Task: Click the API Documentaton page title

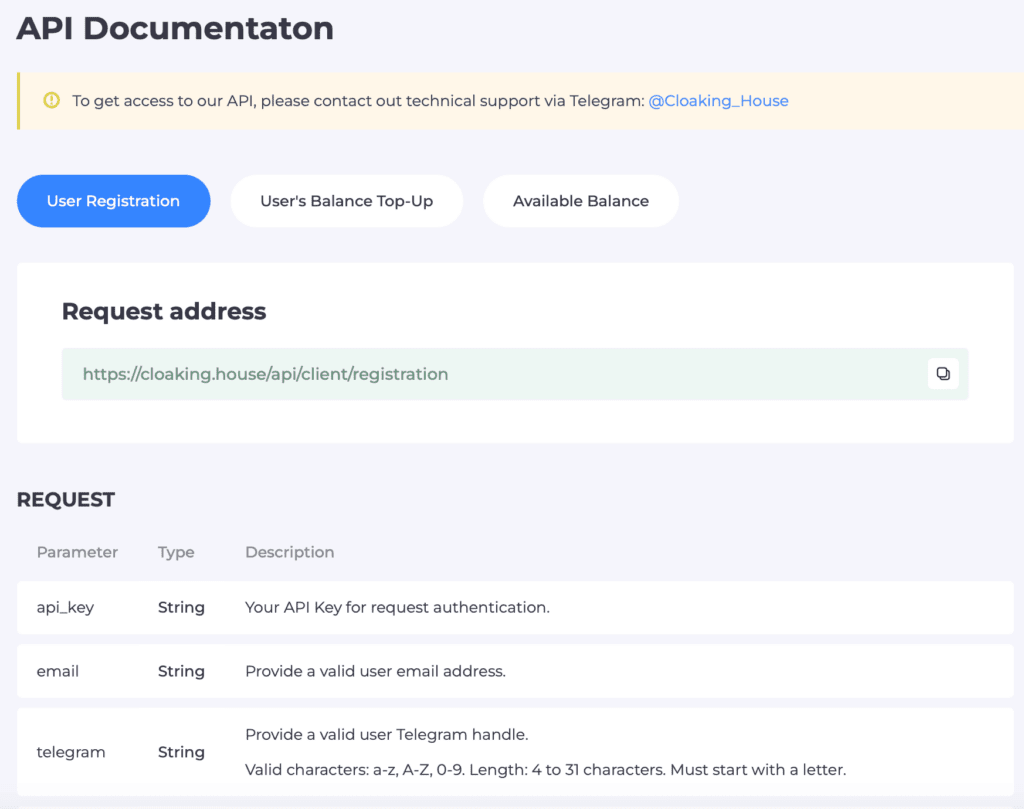Action: (174, 28)
